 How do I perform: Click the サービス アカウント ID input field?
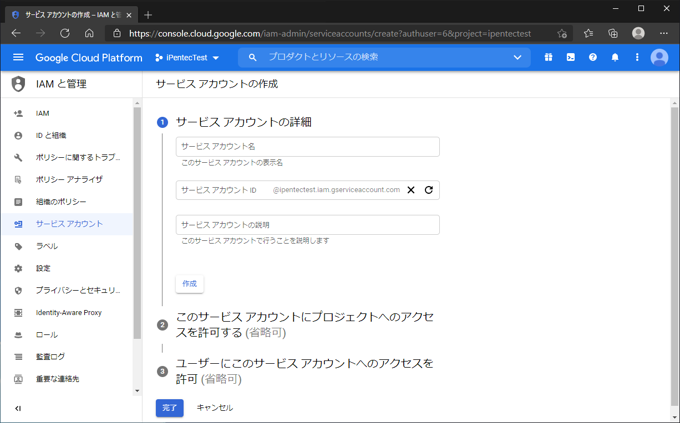tap(307, 190)
